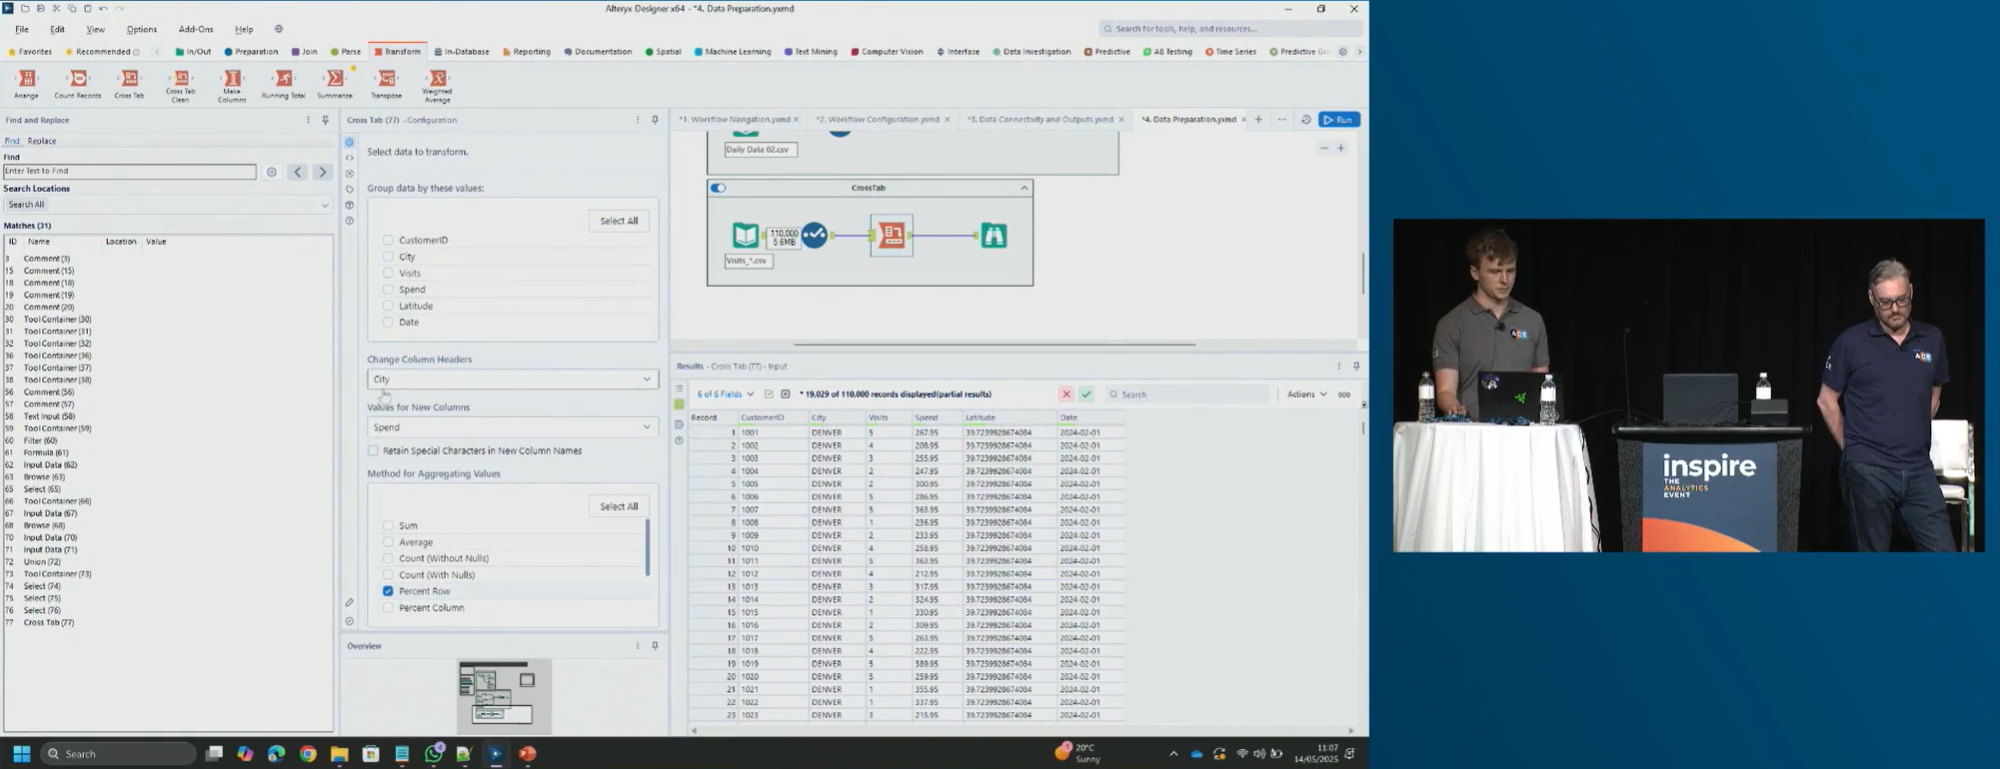
Task: Open Google Chrome from the taskbar
Action: 308,754
